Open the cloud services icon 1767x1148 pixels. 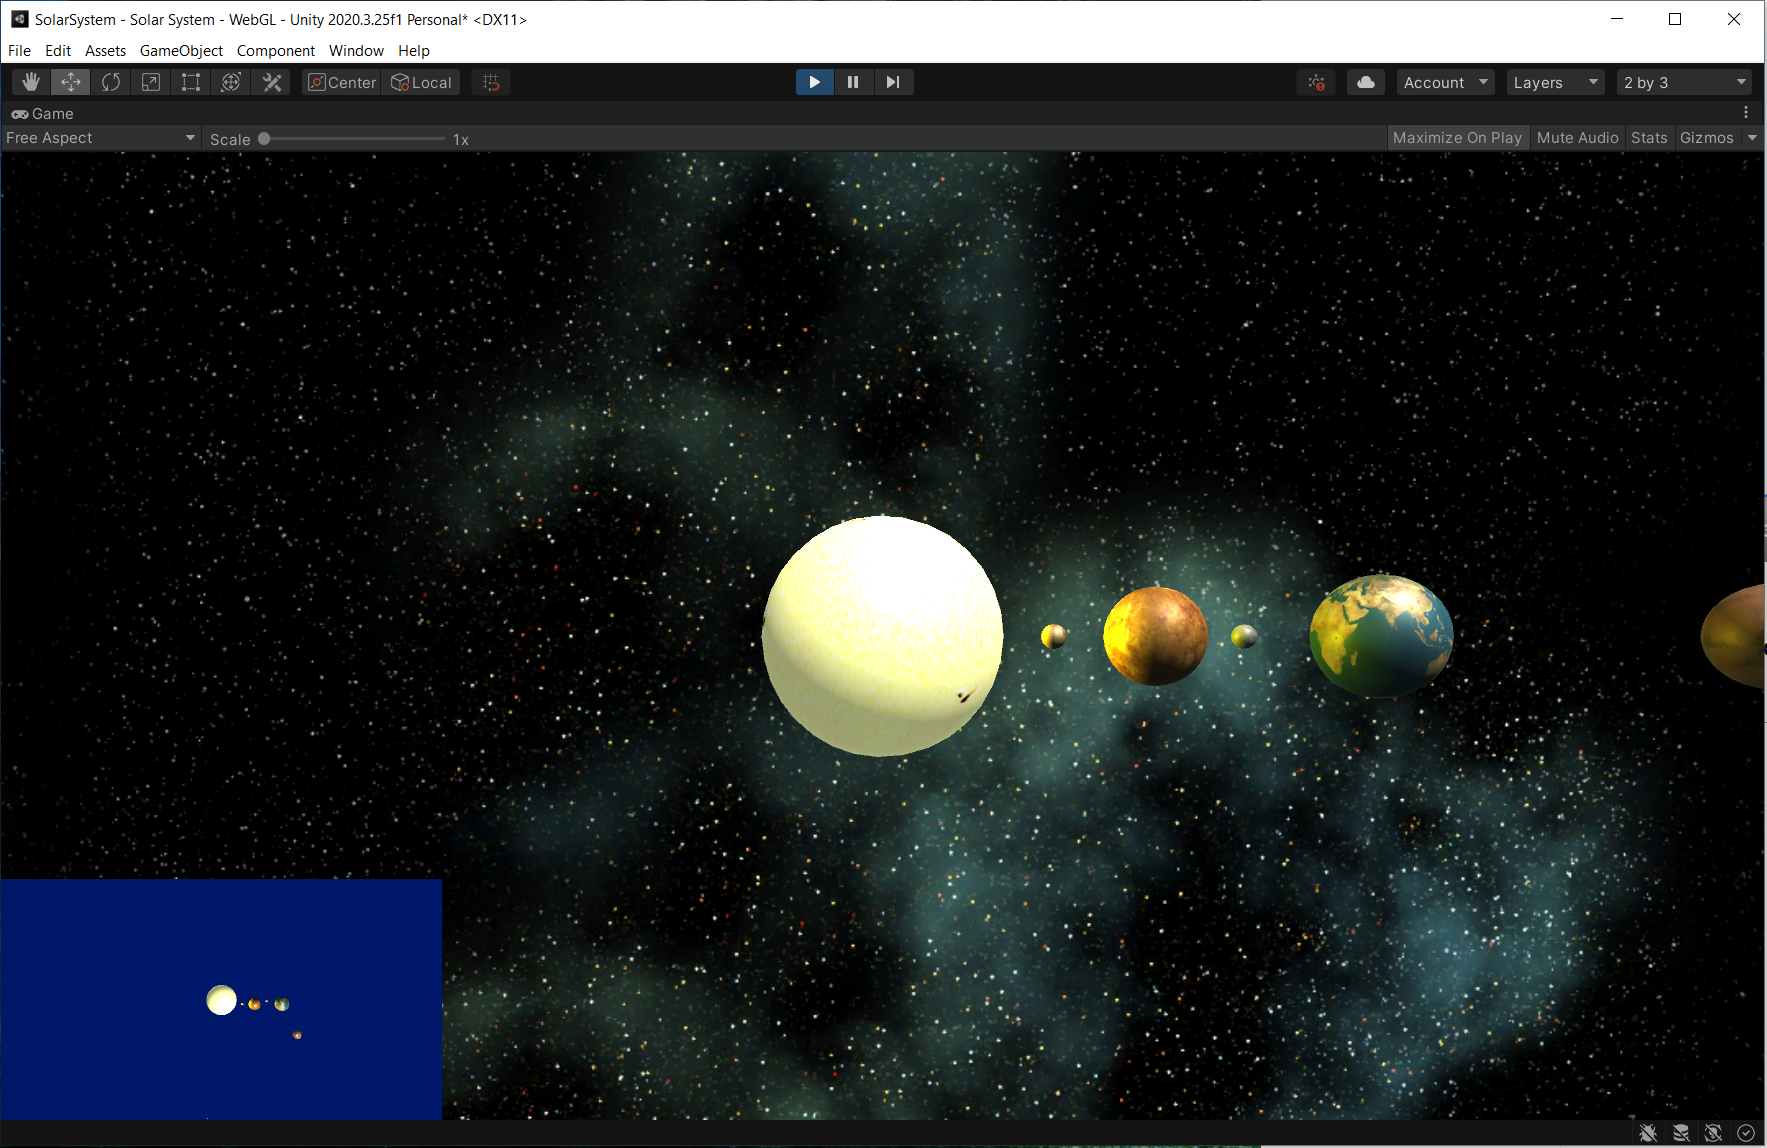[1366, 82]
